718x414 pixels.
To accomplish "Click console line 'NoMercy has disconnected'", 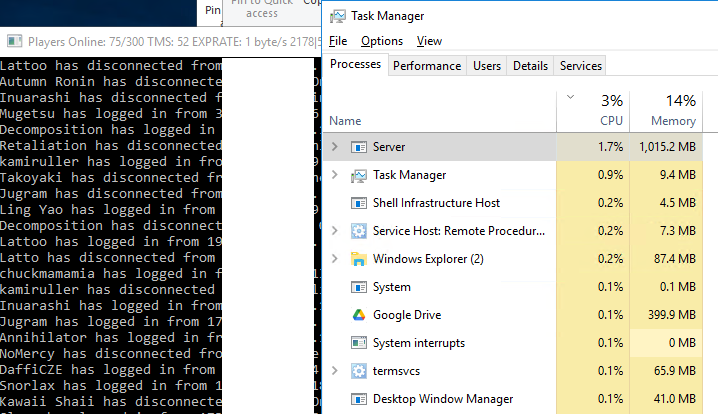I will [x=111, y=354].
